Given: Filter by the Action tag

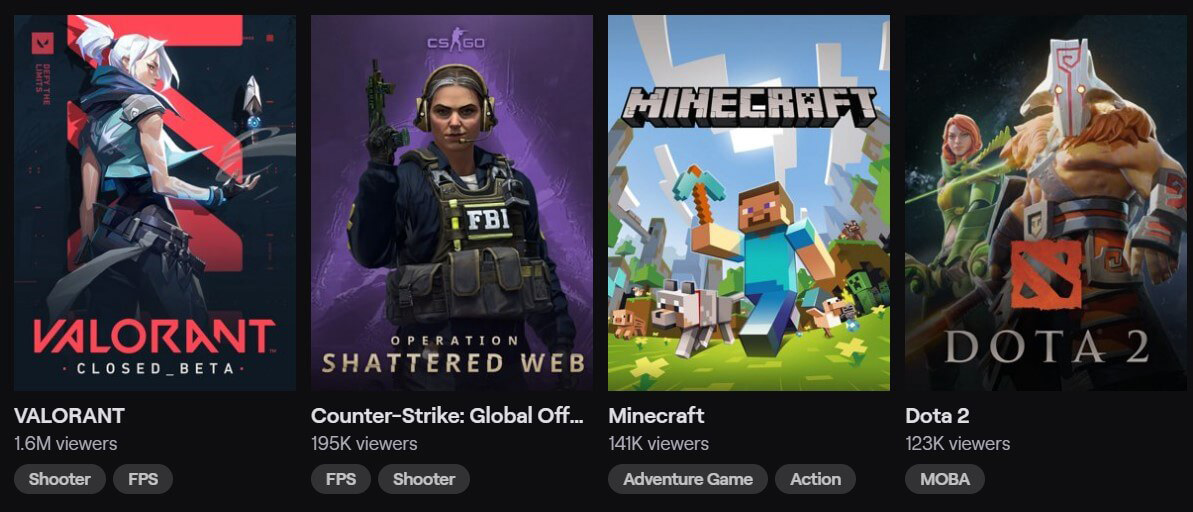Looking at the screenshot, I should pyautogui.click(x=816, y=479).
